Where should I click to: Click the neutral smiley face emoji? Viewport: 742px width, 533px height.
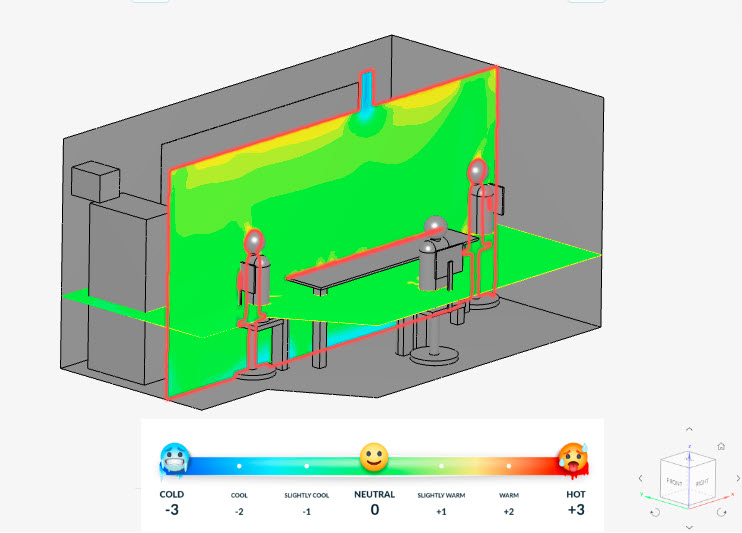(x=374, y=459)
